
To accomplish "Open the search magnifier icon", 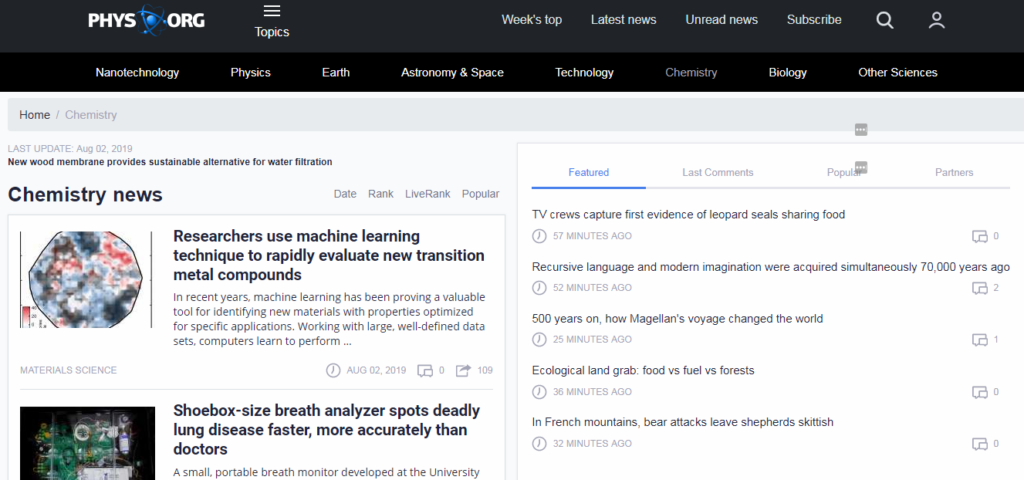I will [885, 20].
